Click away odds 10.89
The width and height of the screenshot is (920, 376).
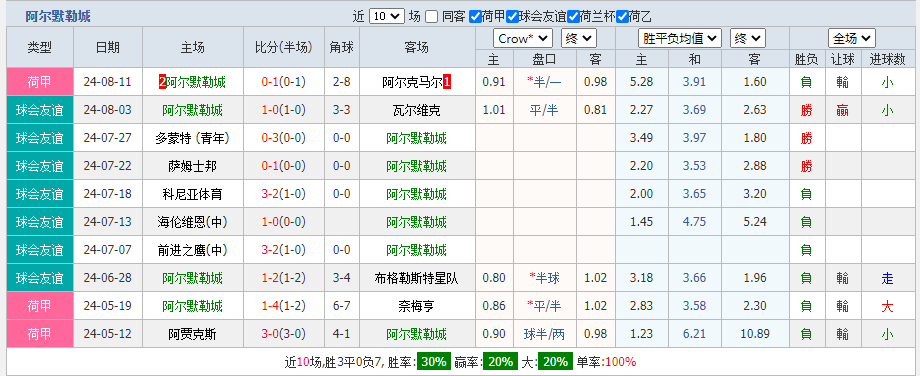tap(755, 334)
